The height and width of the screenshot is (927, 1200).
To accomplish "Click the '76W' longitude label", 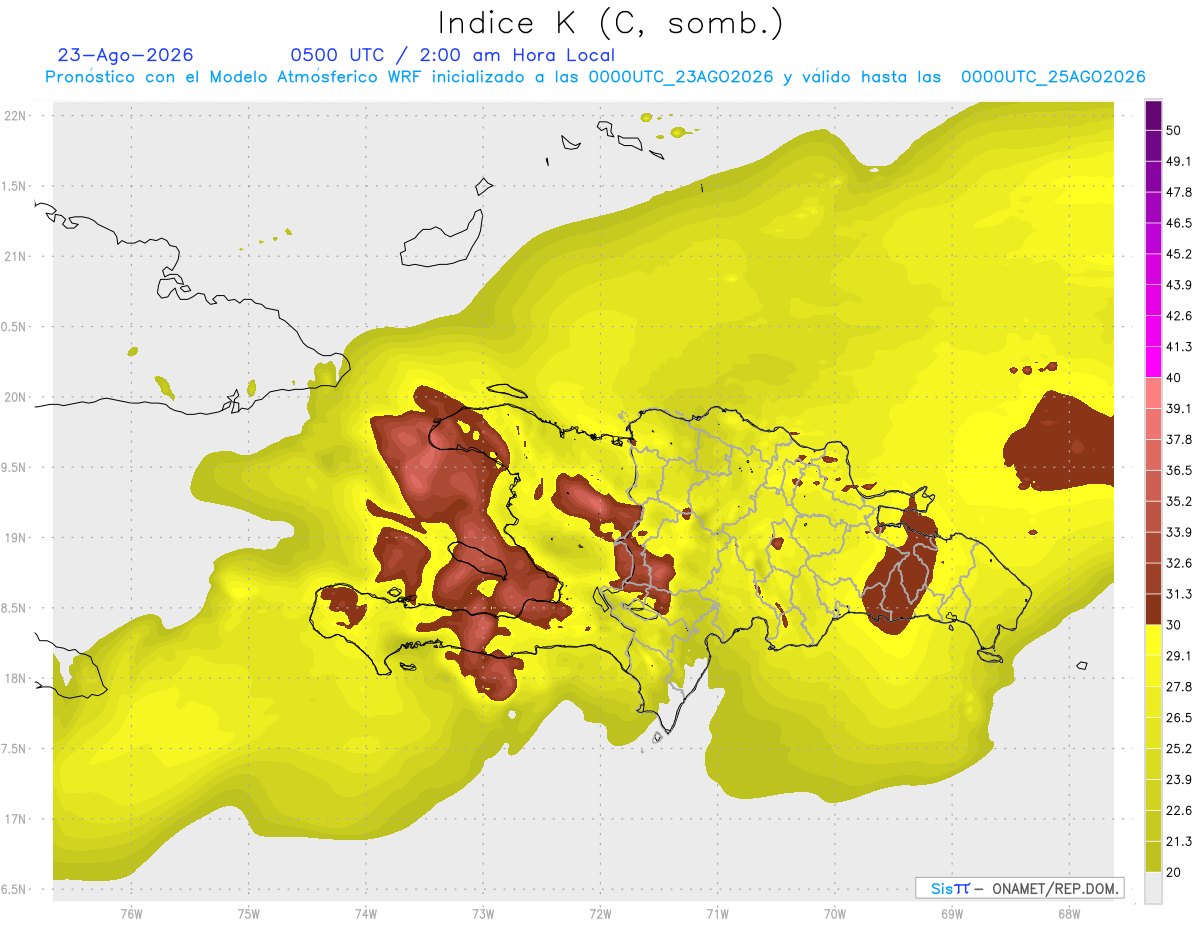I will click(131, 914).
